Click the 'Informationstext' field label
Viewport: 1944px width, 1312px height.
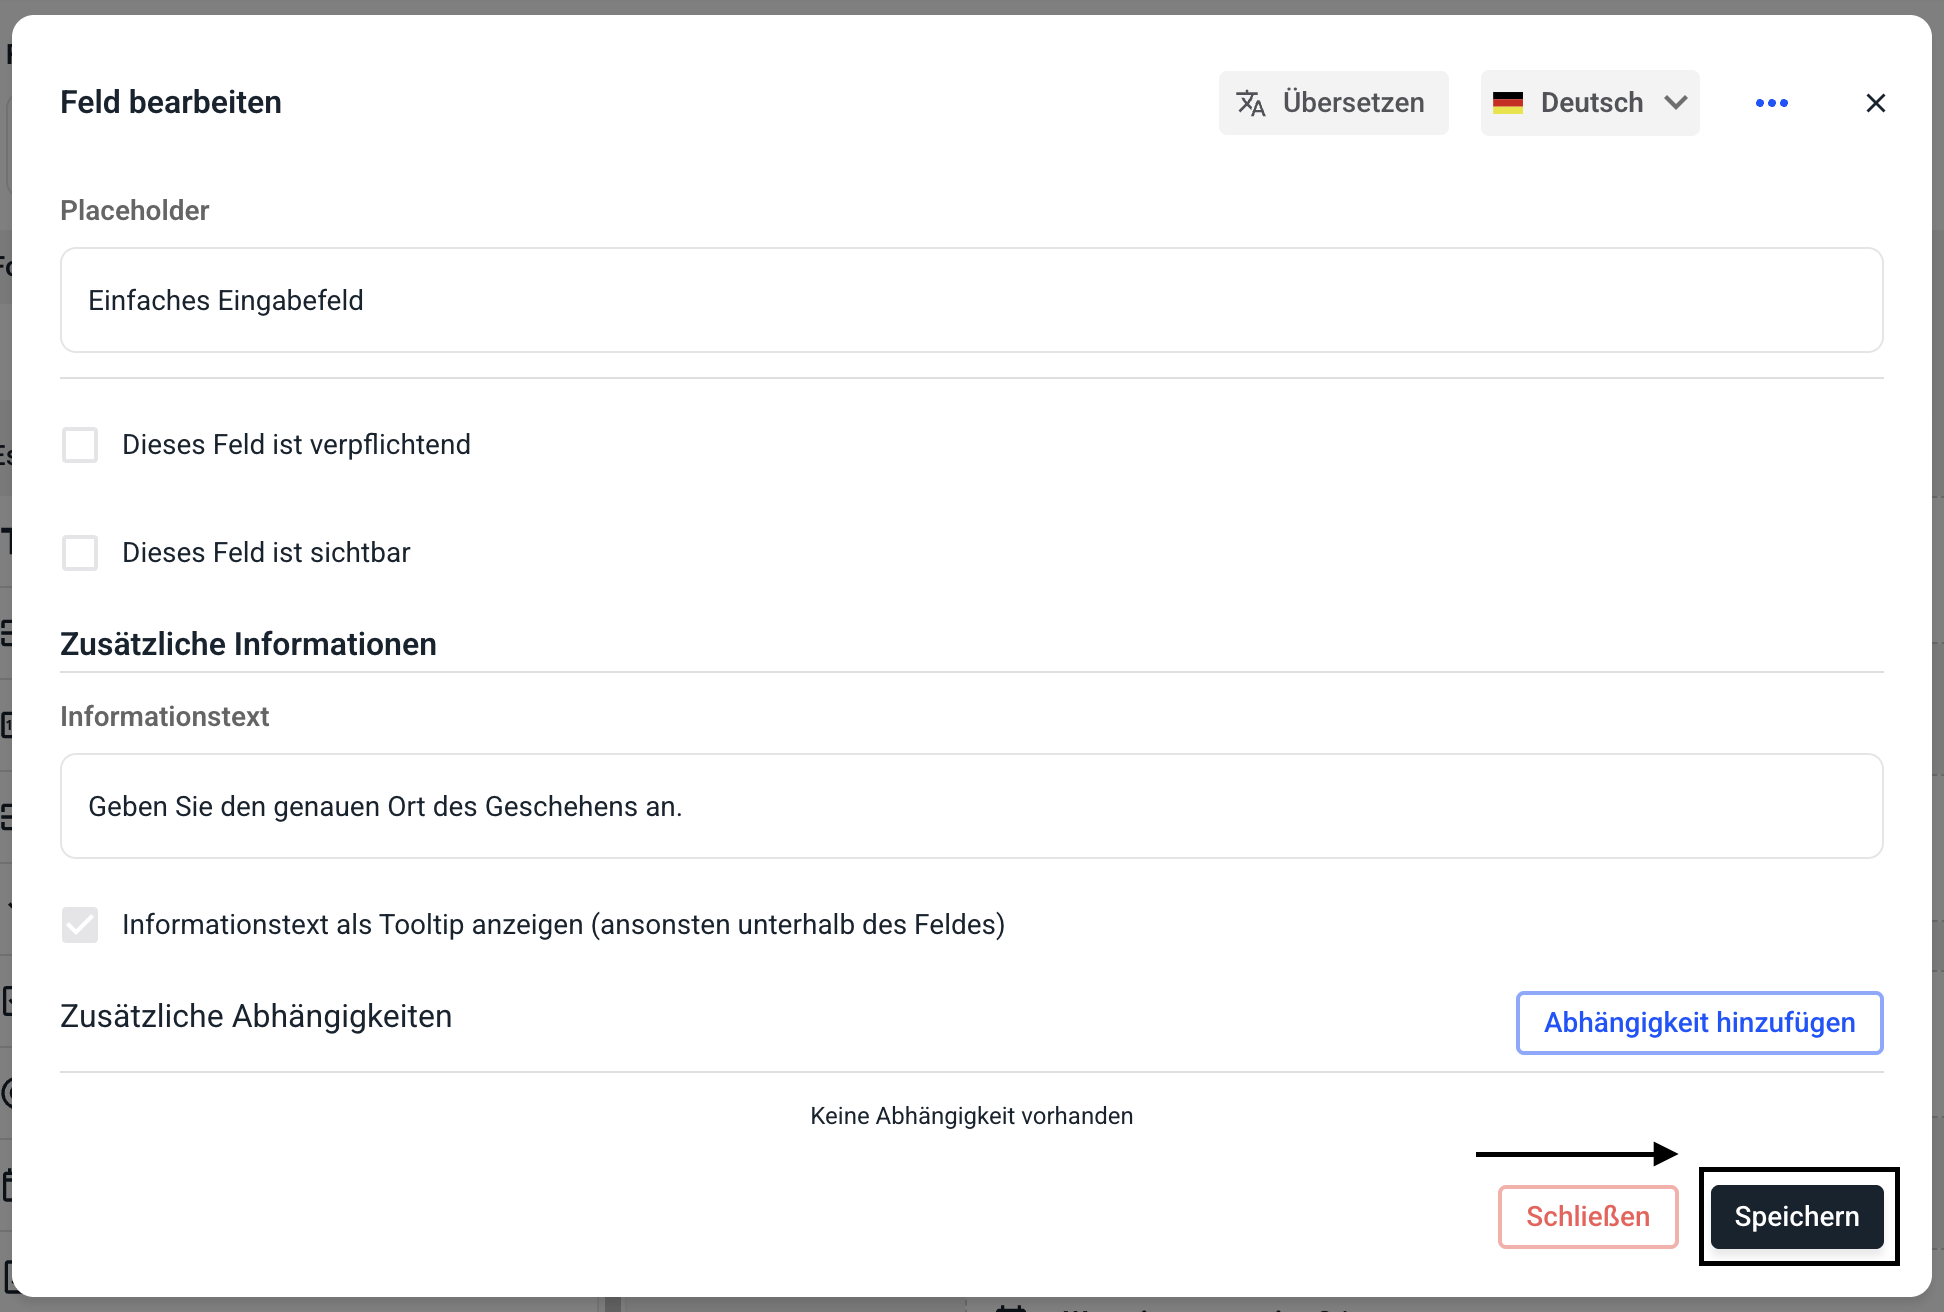point(165,717)
